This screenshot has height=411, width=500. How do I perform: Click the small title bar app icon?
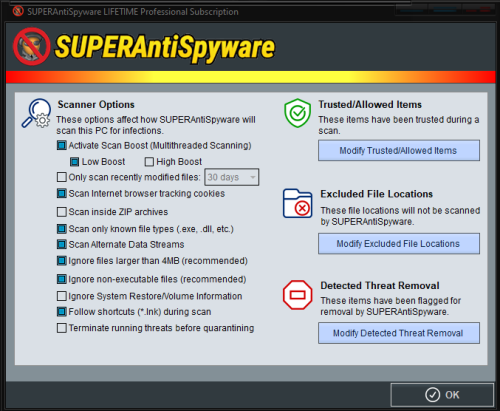coord(18,11)
